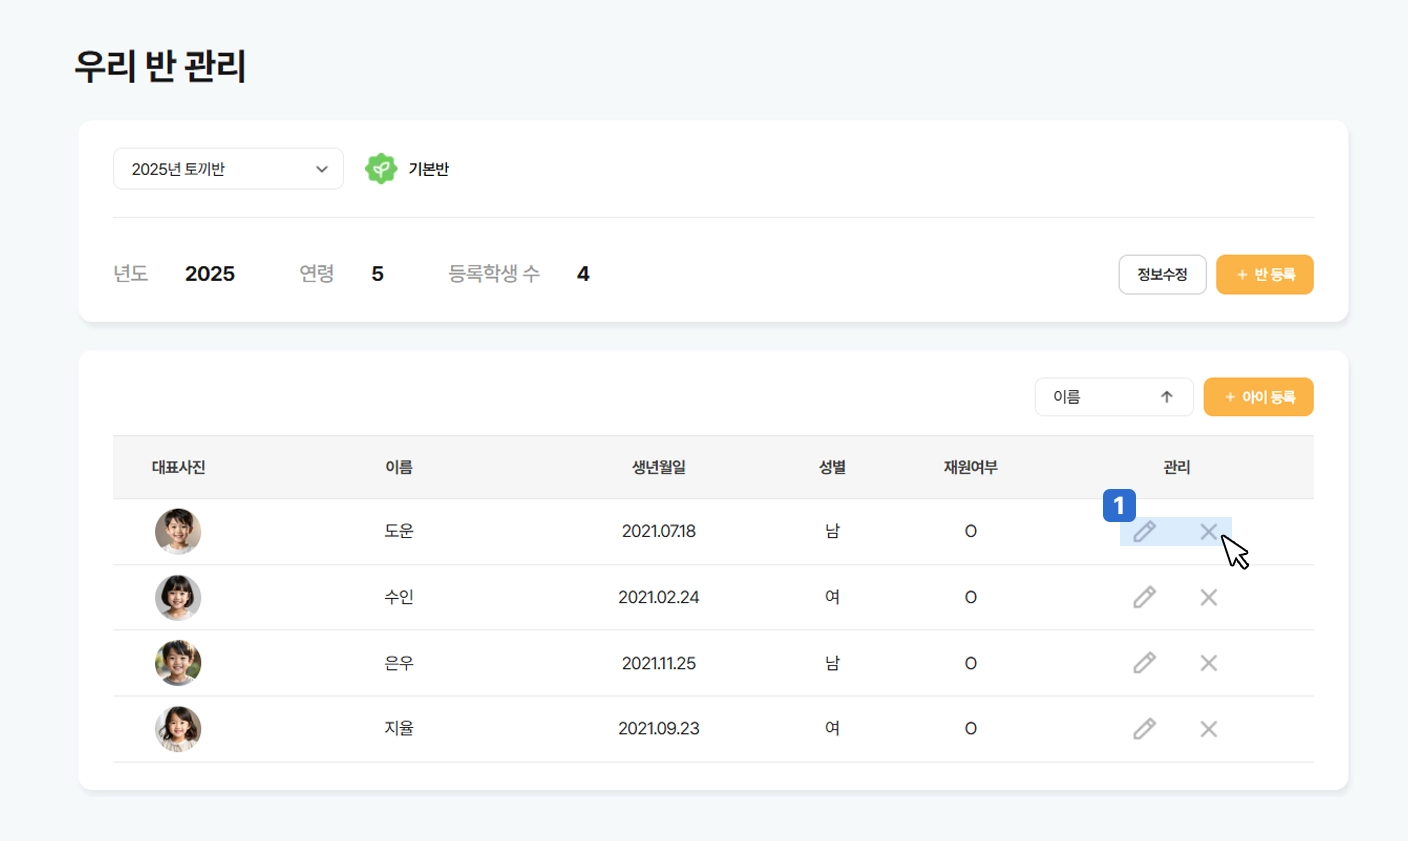
Task: Click 도윤's profile photo
Action: click(x=178, y=531)
